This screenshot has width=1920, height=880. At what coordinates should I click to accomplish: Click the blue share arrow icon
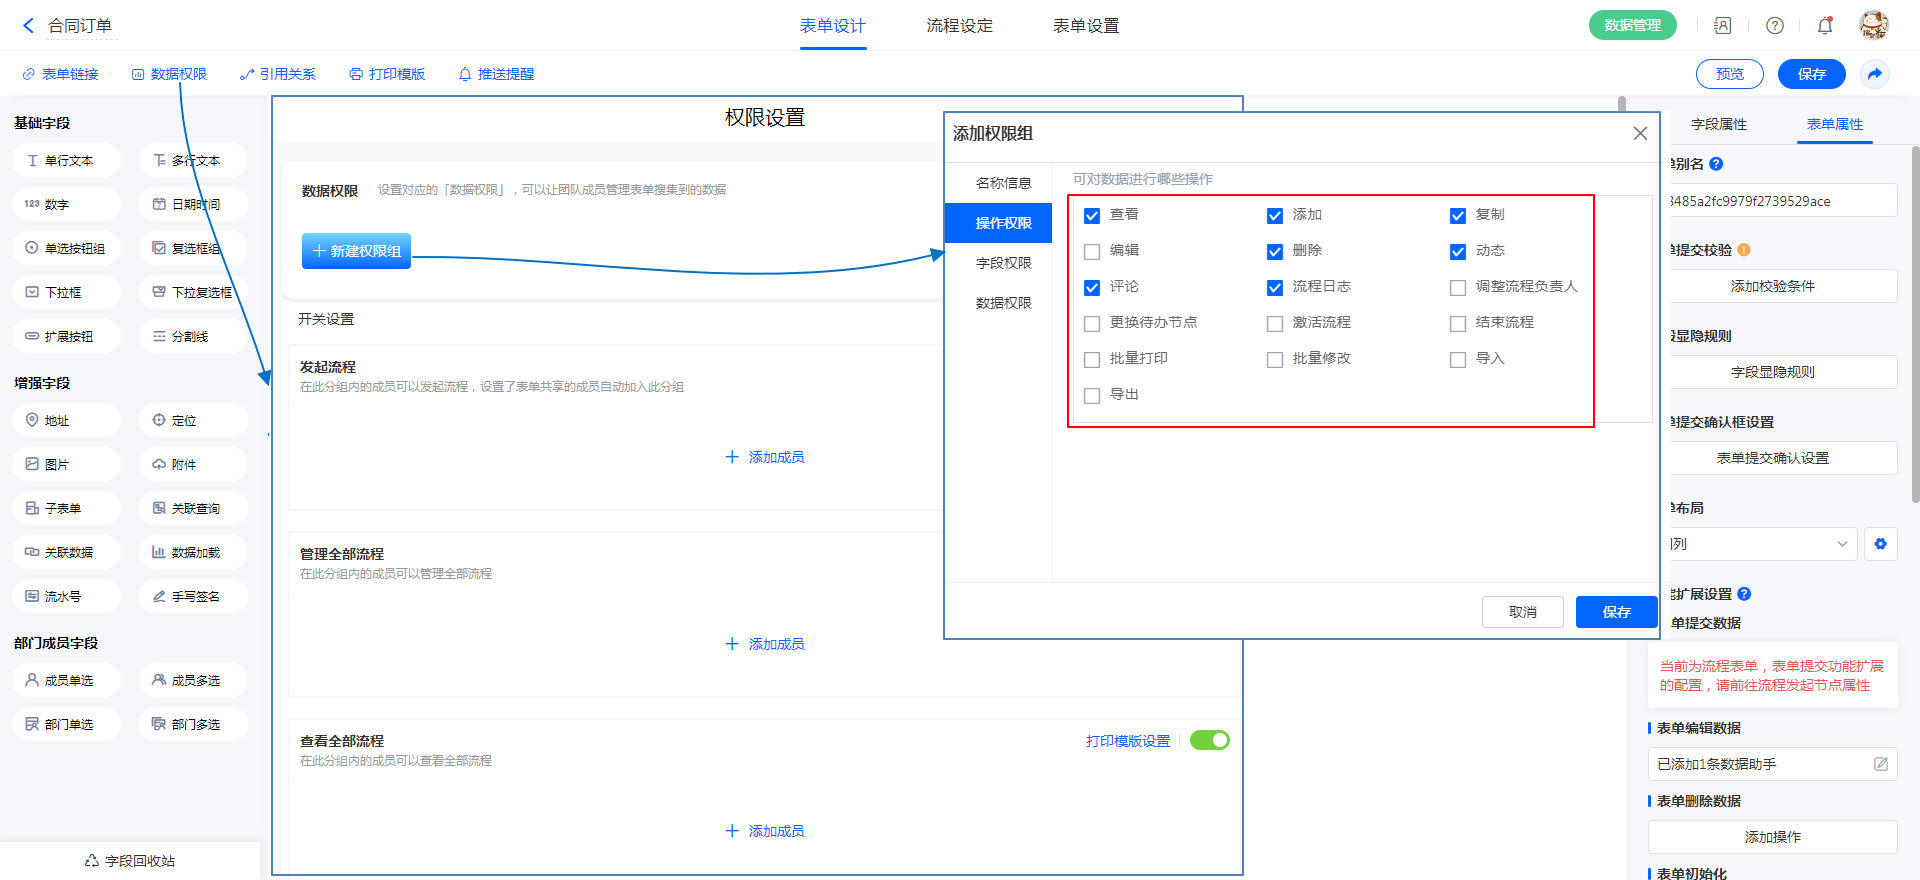(x=1875, y=74)
